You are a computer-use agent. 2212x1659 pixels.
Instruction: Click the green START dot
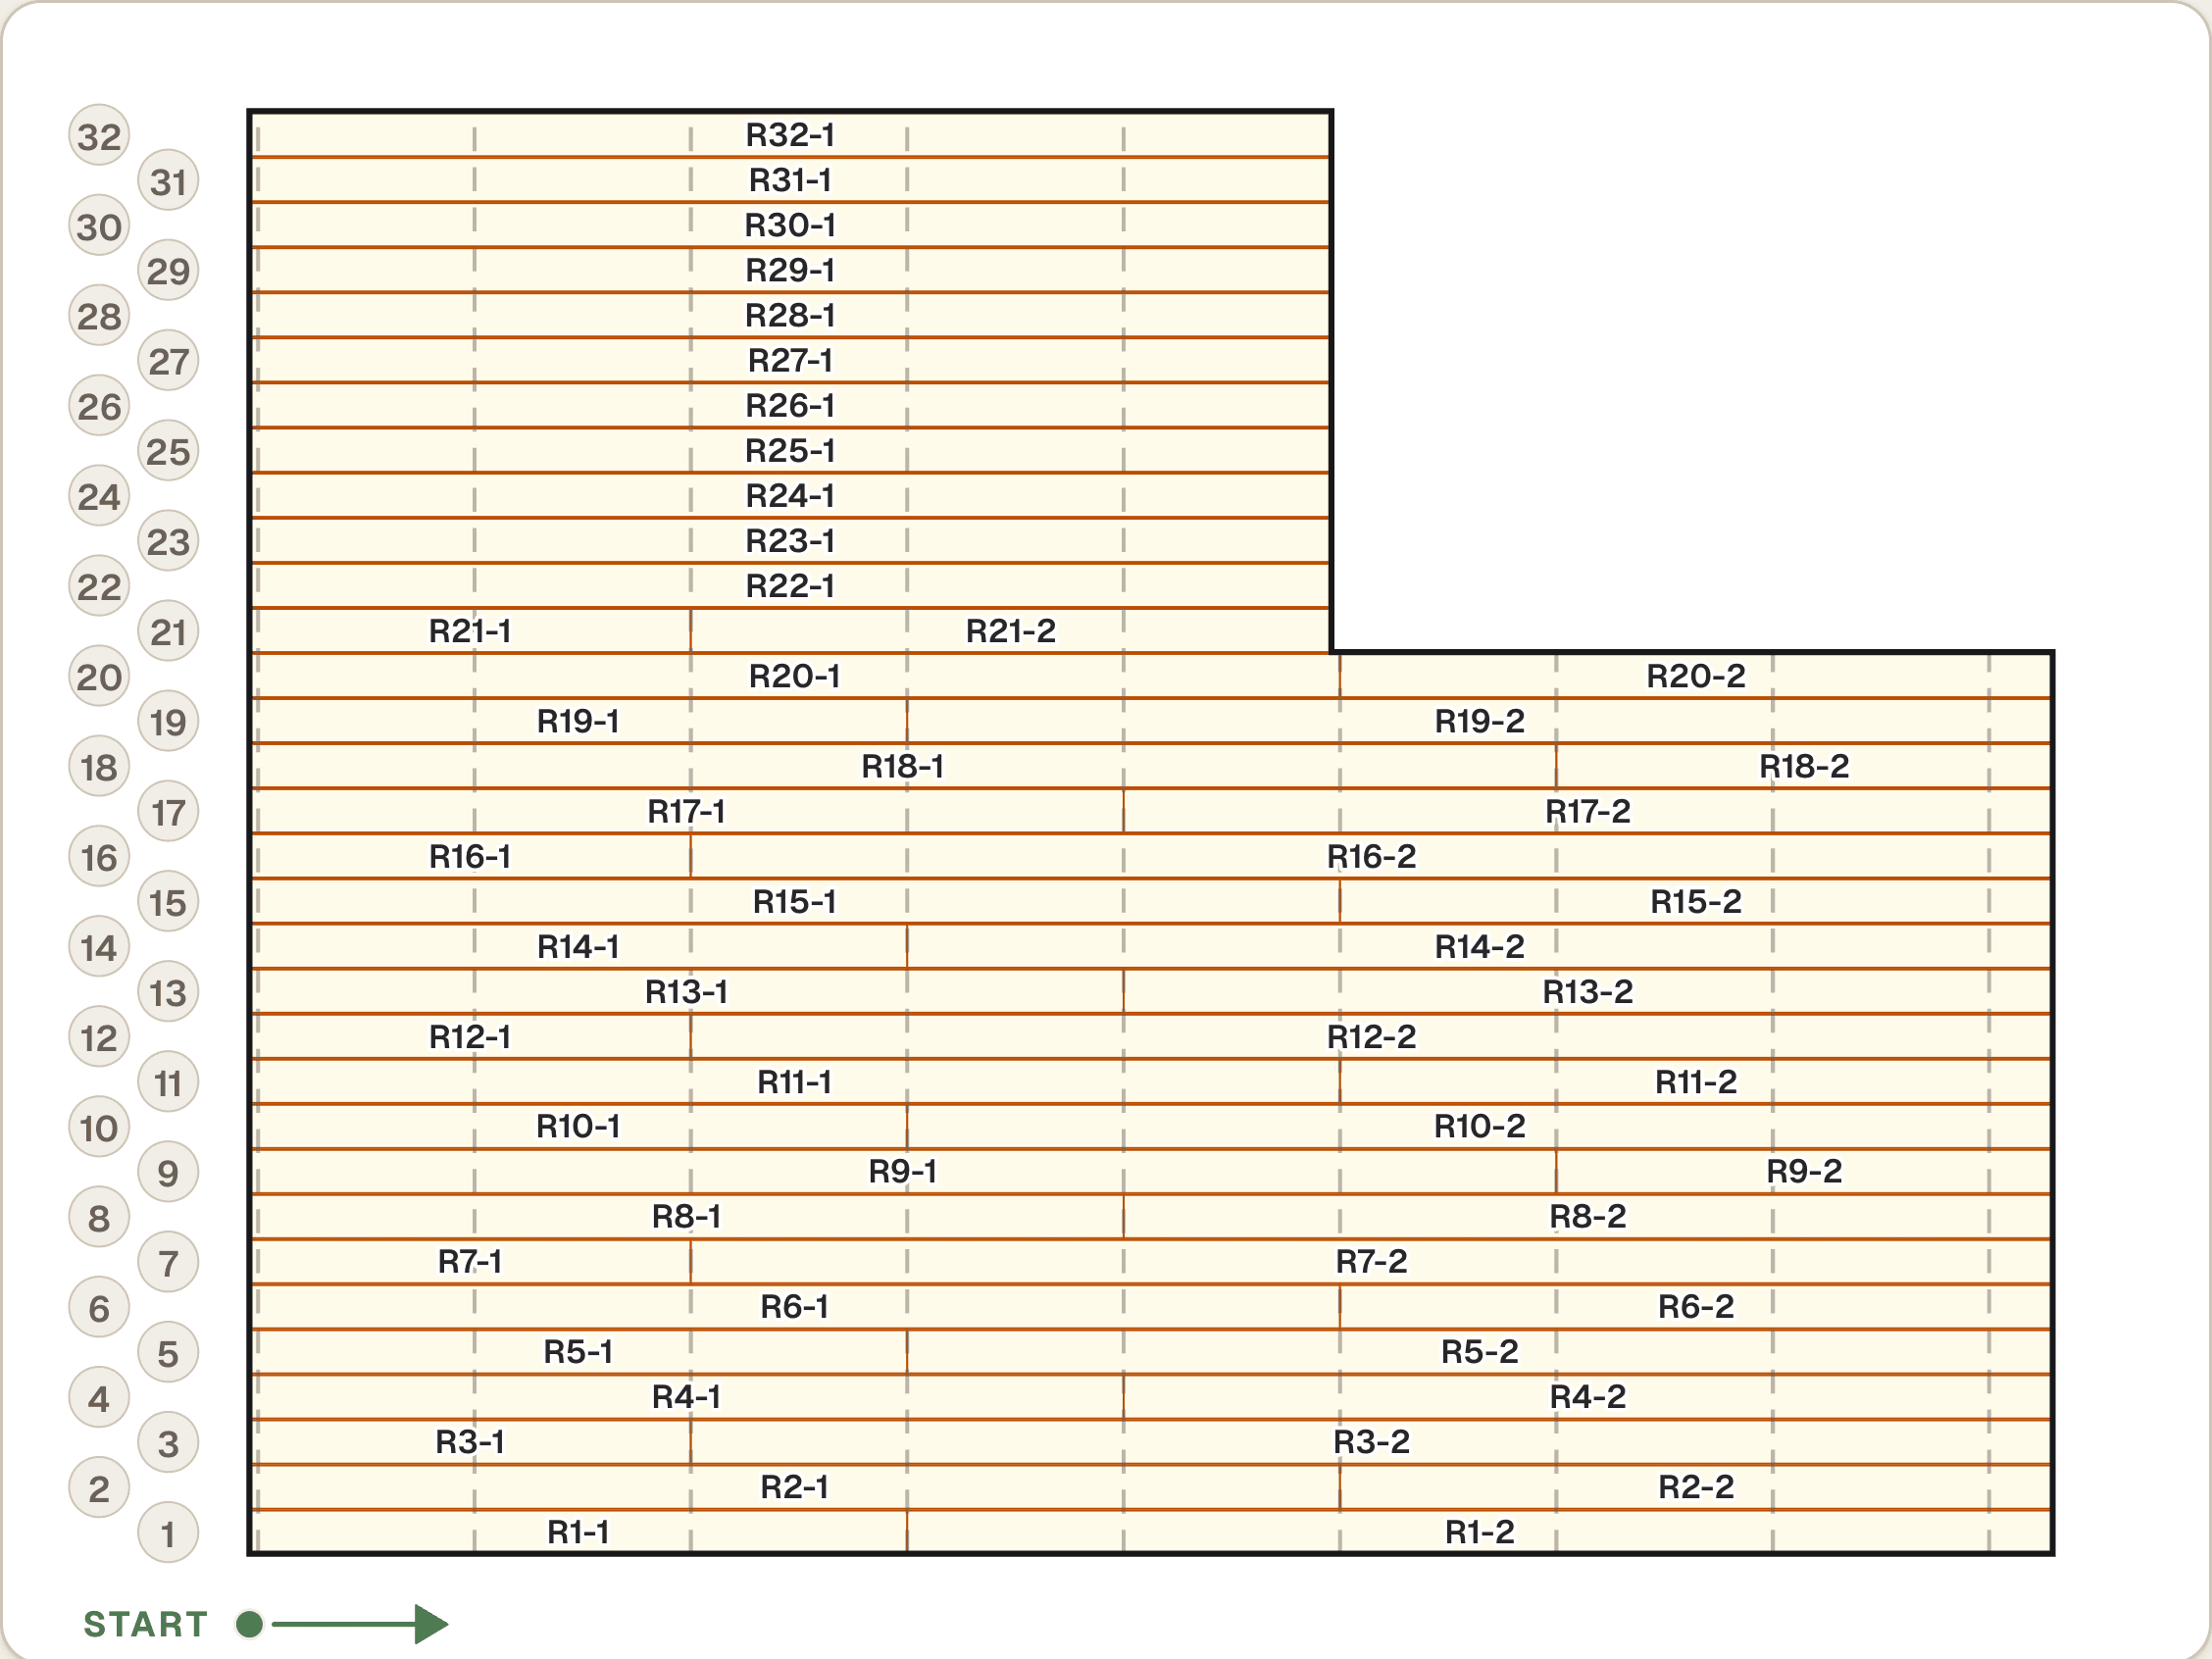(250, 1624)
